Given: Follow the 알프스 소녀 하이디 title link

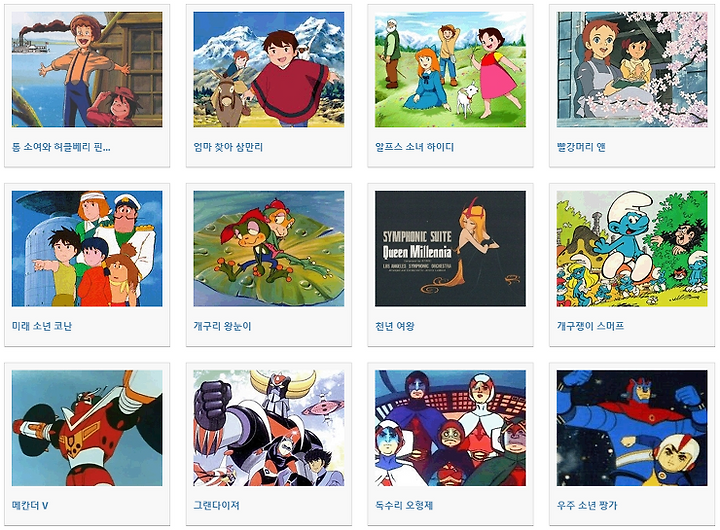Looking at the screenshot, I should [414, 147].
